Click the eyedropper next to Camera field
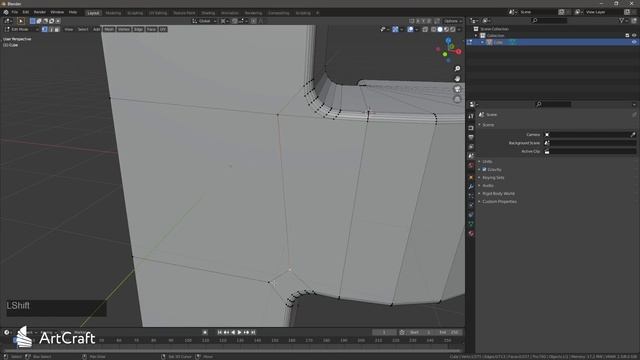Screen dimensions: 640x360 [x=633, y=135]
